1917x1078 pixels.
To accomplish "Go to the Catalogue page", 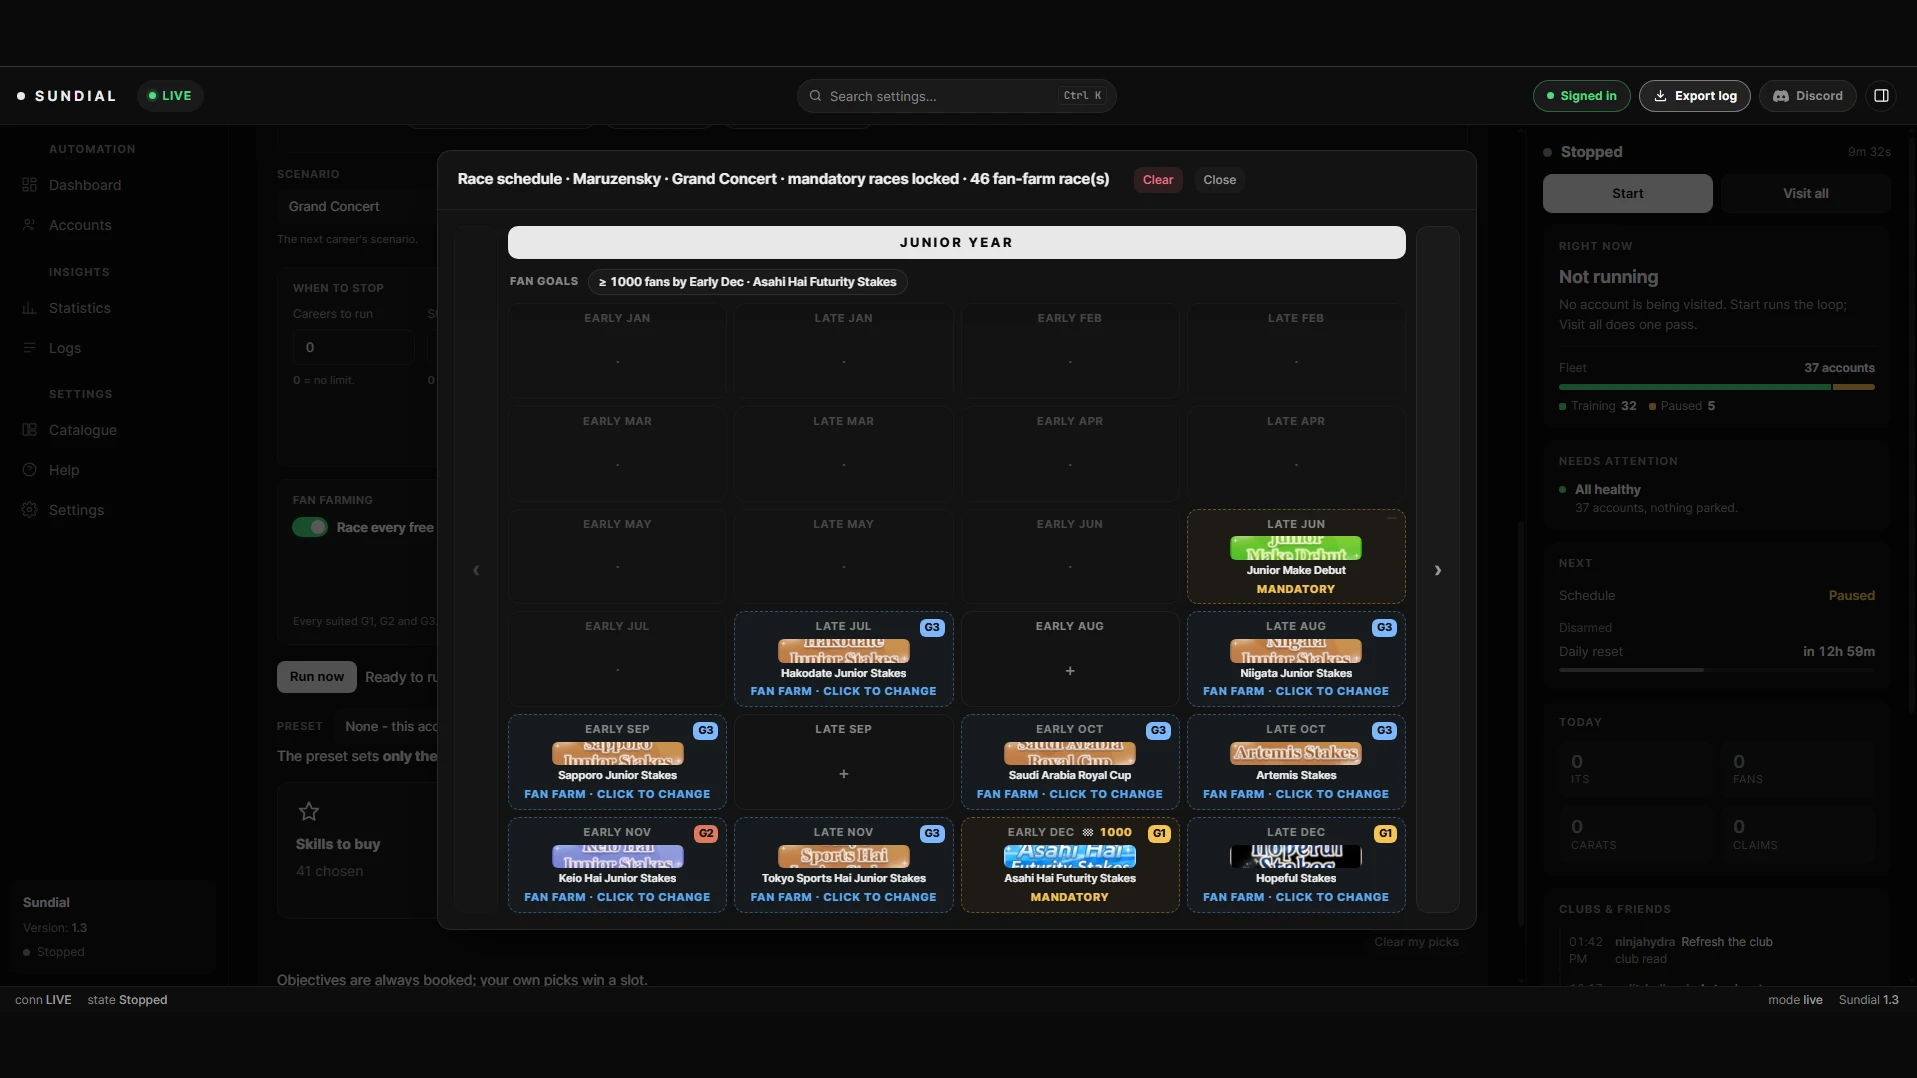I will click(83, 430).
